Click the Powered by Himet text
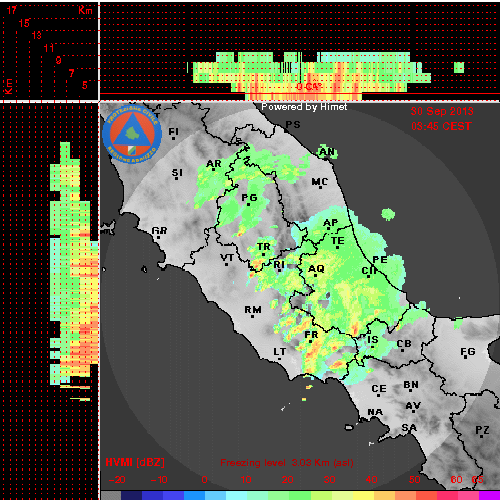 tap(304, 107)
